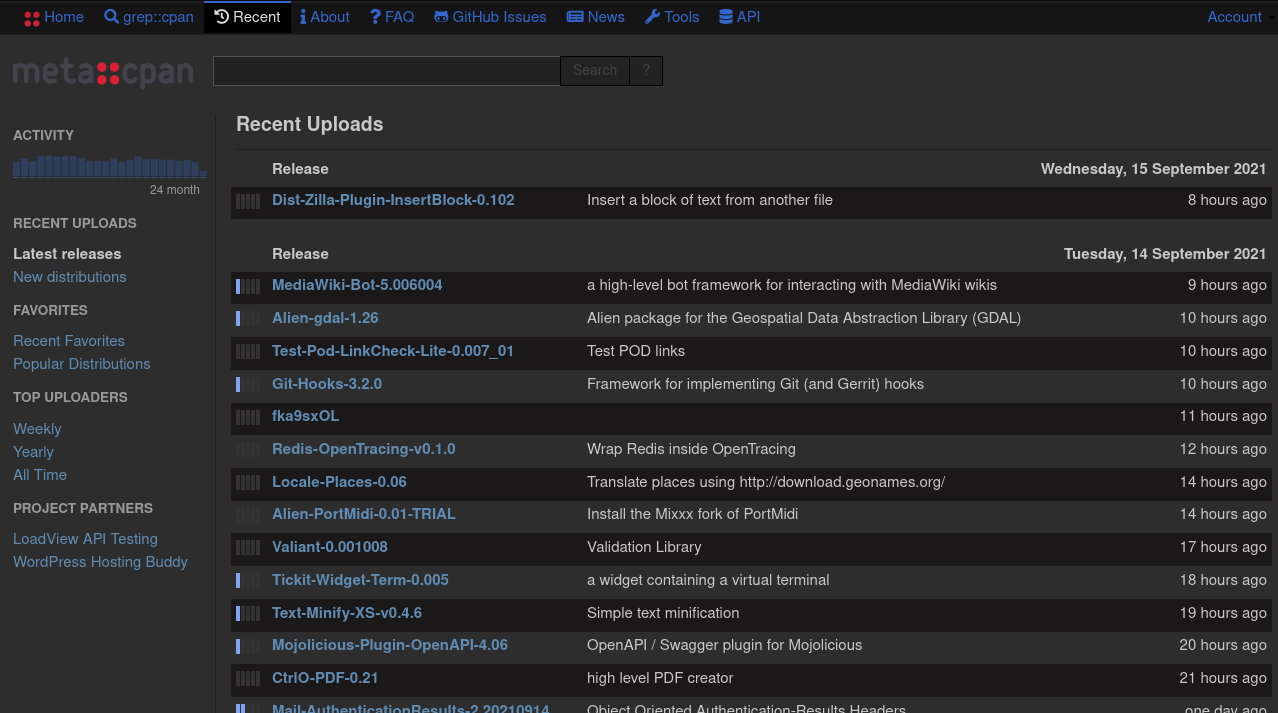Open the About page
The image size is (1278, 713).
(325, 17)
